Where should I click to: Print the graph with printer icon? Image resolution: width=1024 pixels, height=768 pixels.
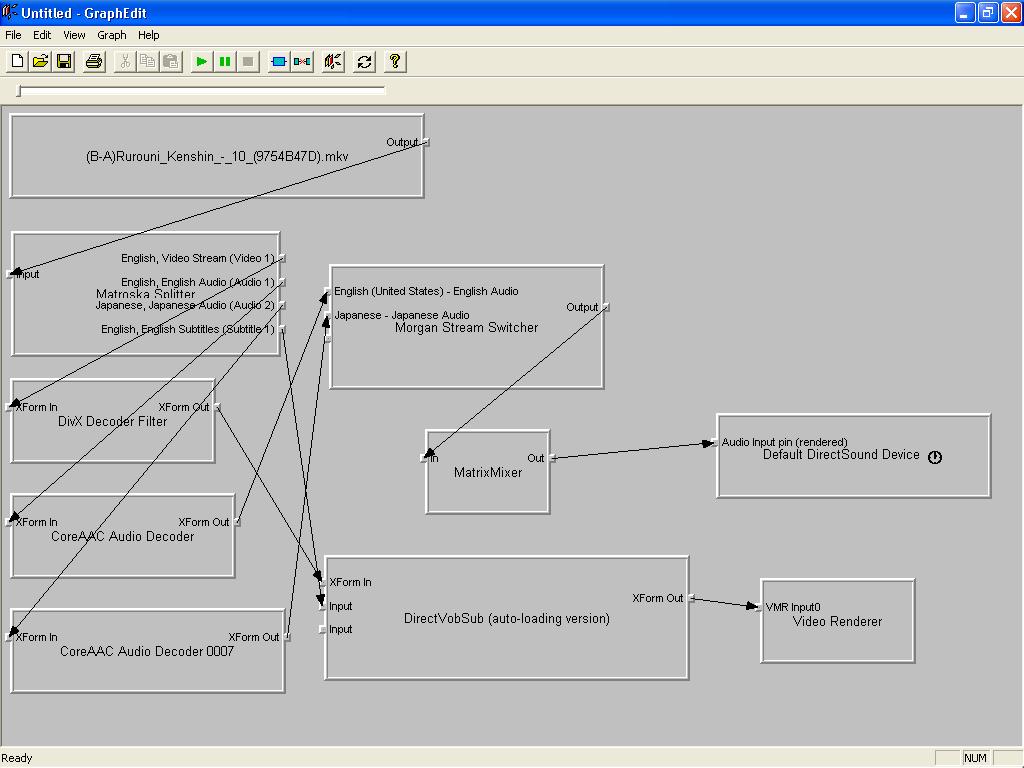[x=94, y=61]
